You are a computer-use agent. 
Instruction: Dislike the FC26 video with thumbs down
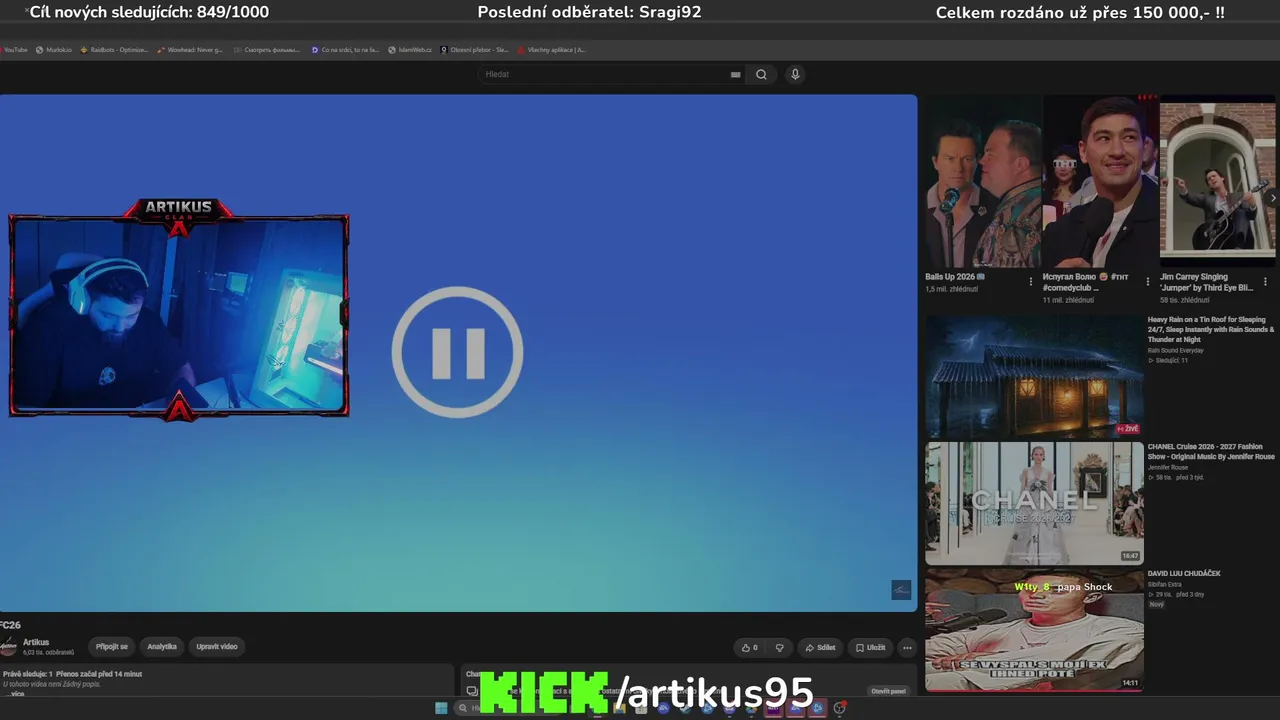point(780,648)
